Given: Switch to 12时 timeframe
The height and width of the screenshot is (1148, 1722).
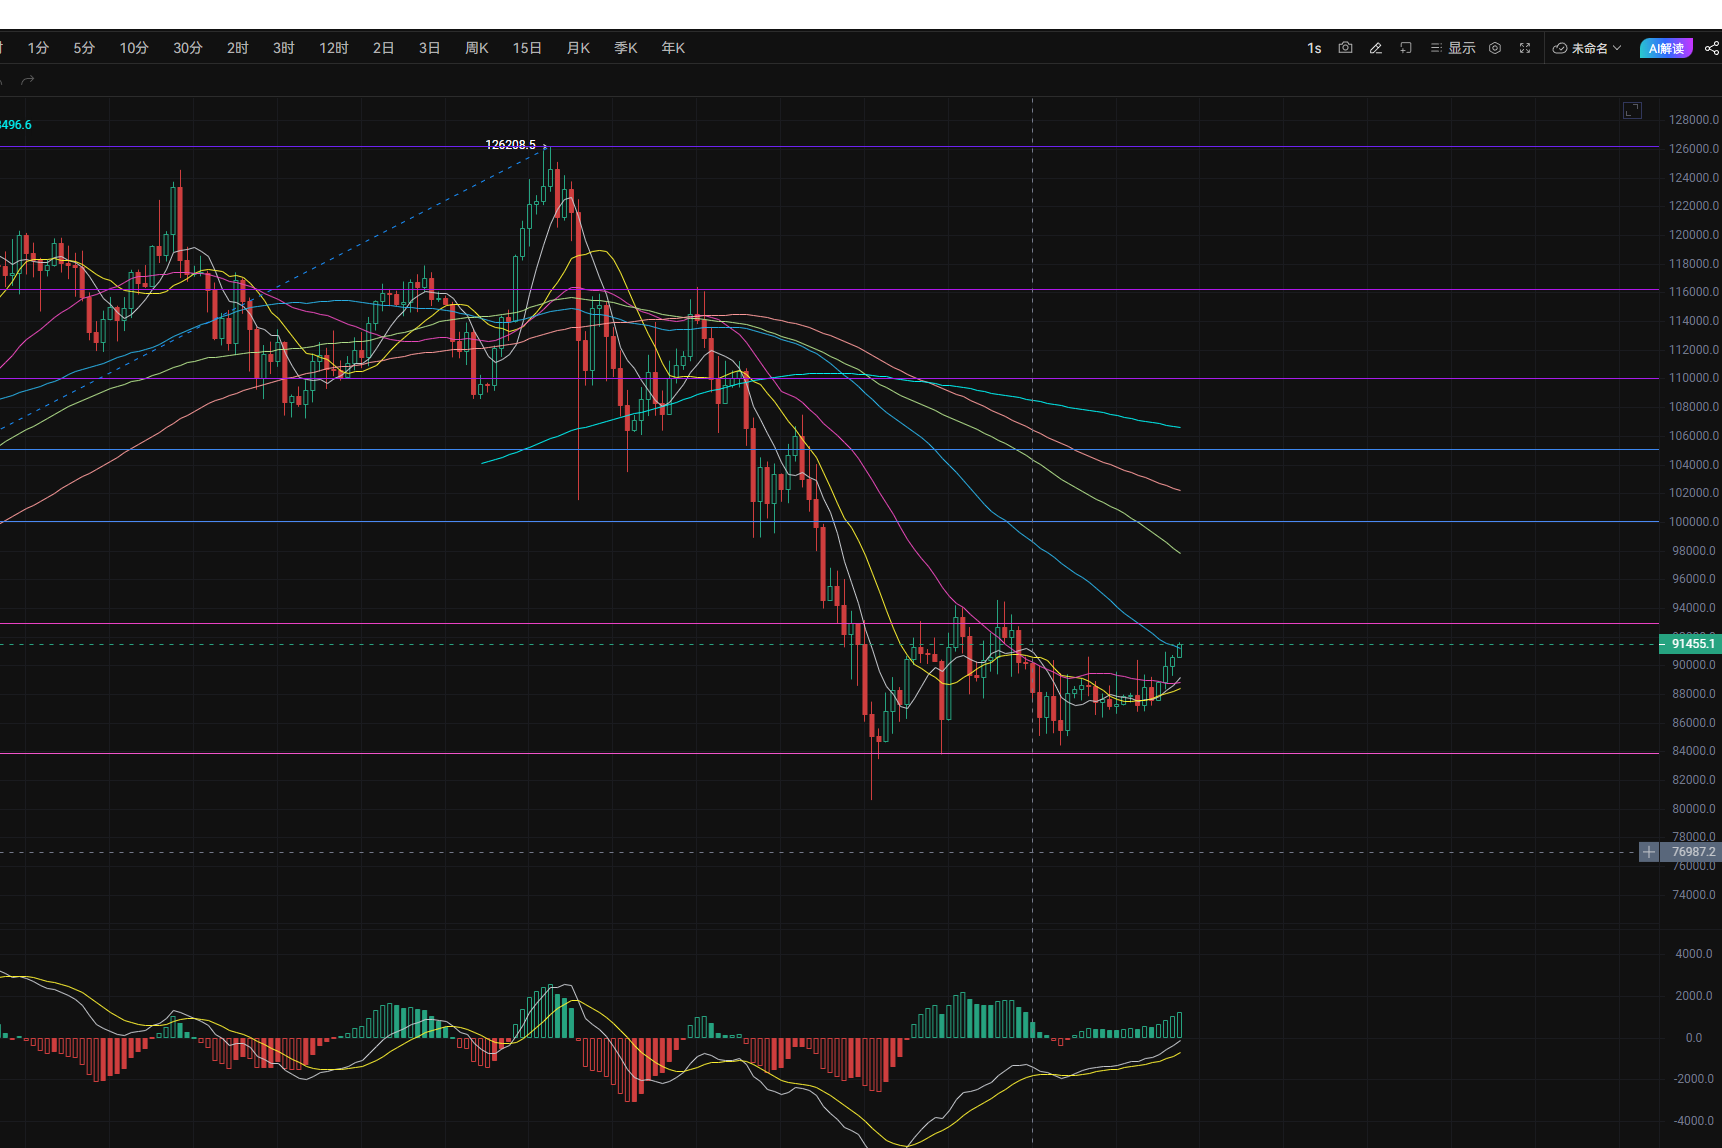Looking at the screenshot, I should (x=333, y=48).
